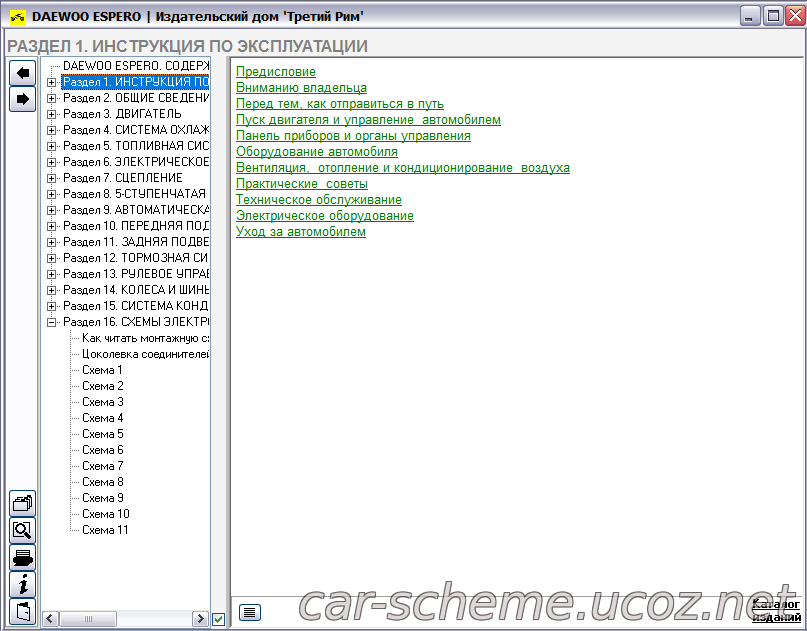Open Оборудование автомобиля link
Screen dimensions: 807x631
click(x=317, y=152)
